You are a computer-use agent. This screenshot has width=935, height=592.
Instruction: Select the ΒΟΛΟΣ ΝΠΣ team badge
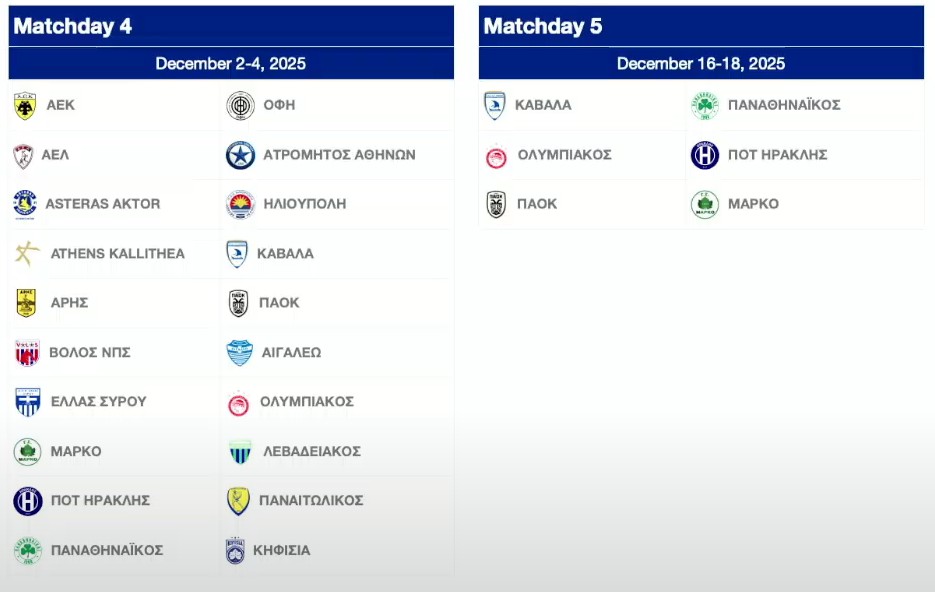(27, 353)
